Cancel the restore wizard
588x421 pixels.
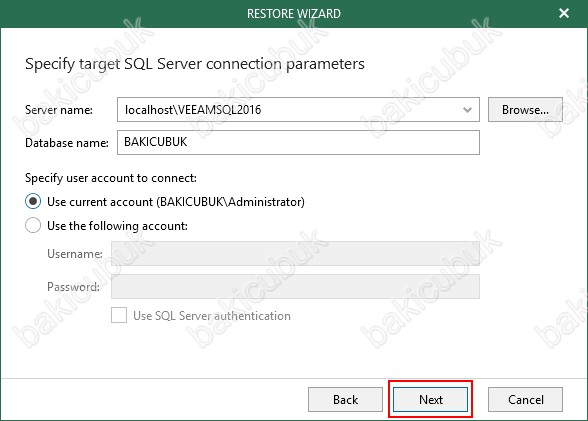coord(525,400)
